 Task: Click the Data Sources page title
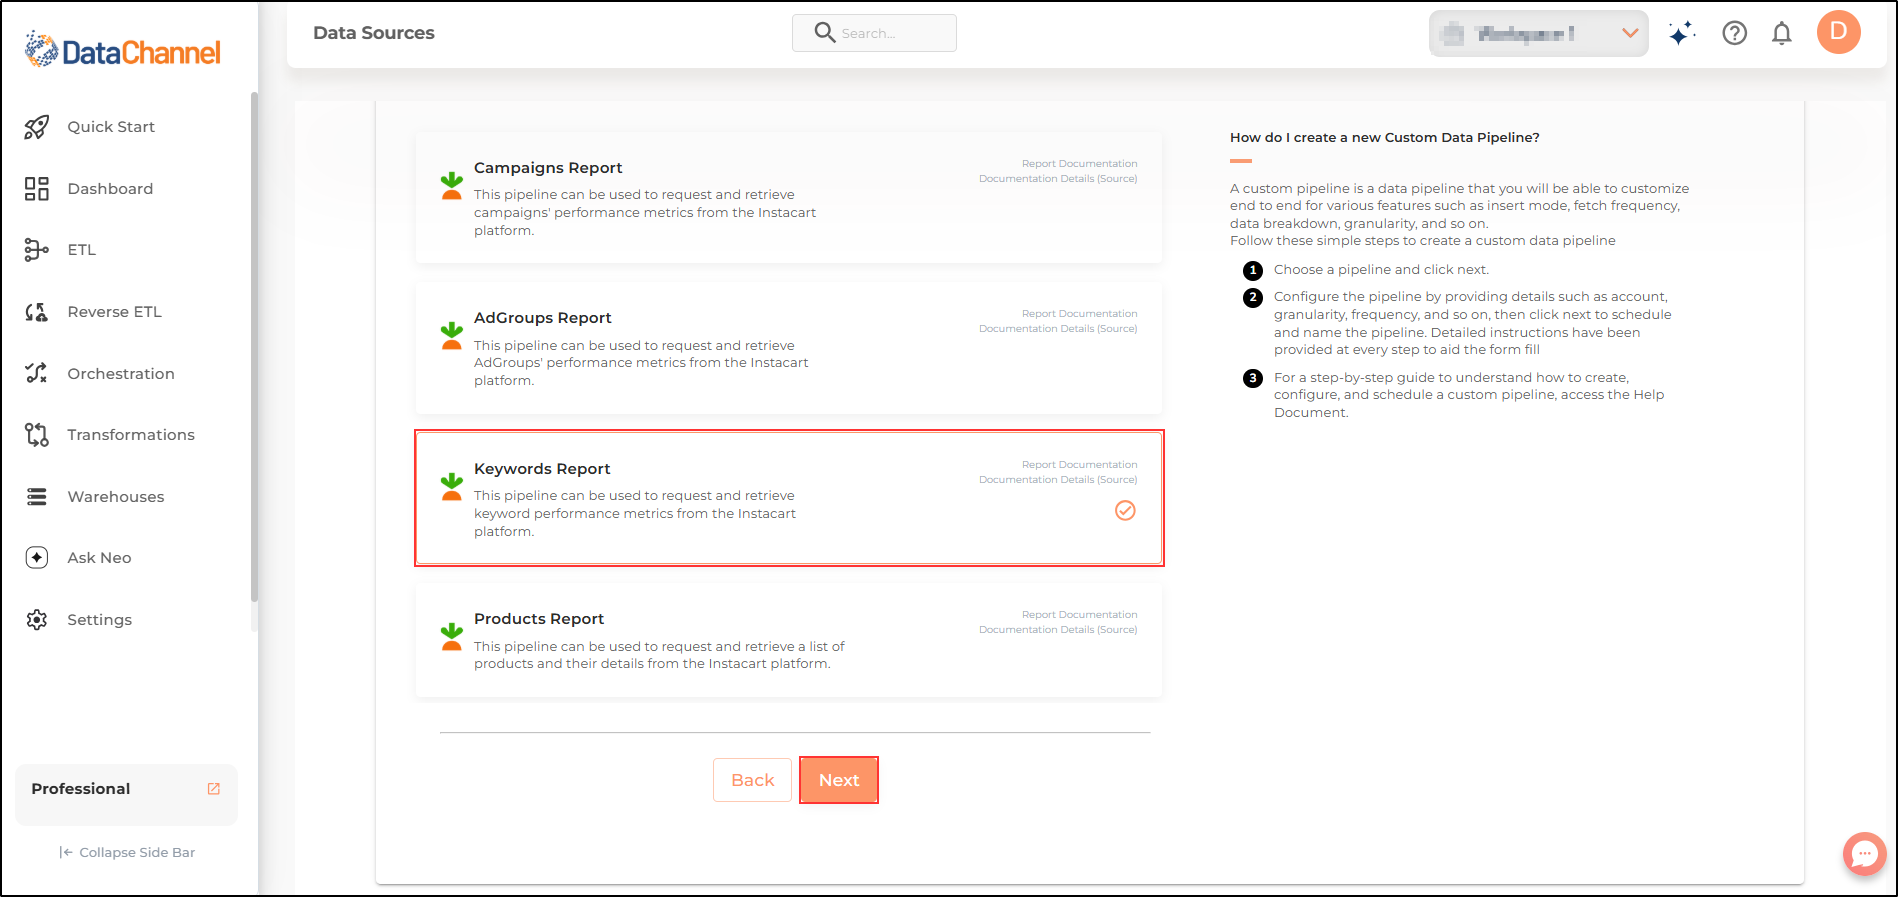click(x=374, y=33)
